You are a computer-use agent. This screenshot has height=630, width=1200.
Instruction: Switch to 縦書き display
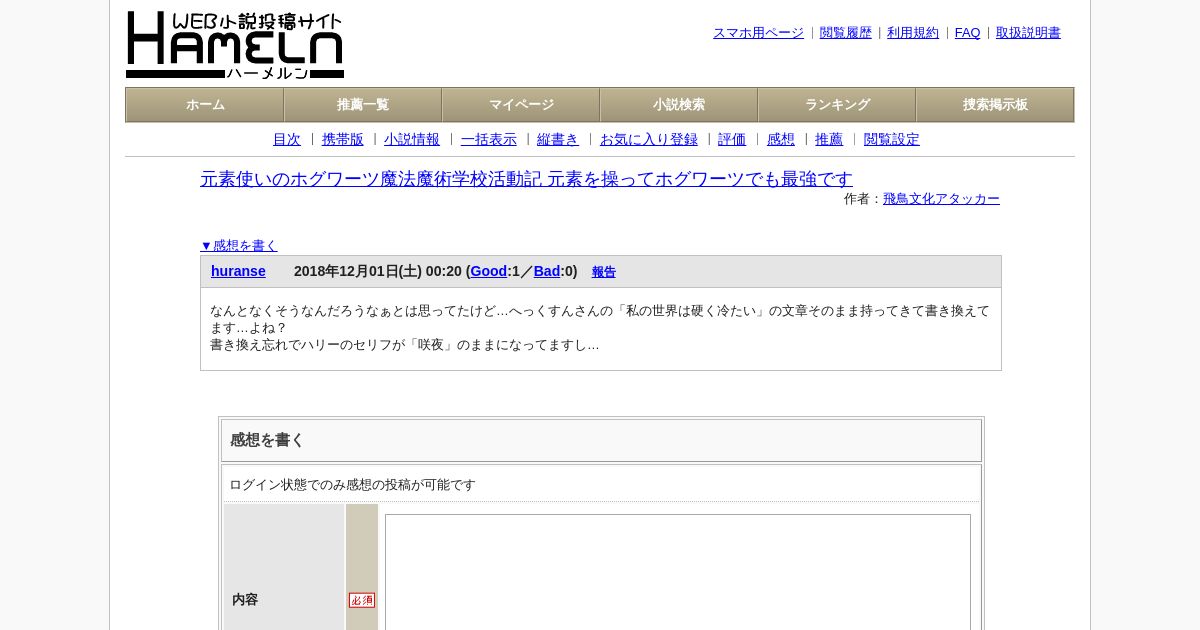click(558, 139)
